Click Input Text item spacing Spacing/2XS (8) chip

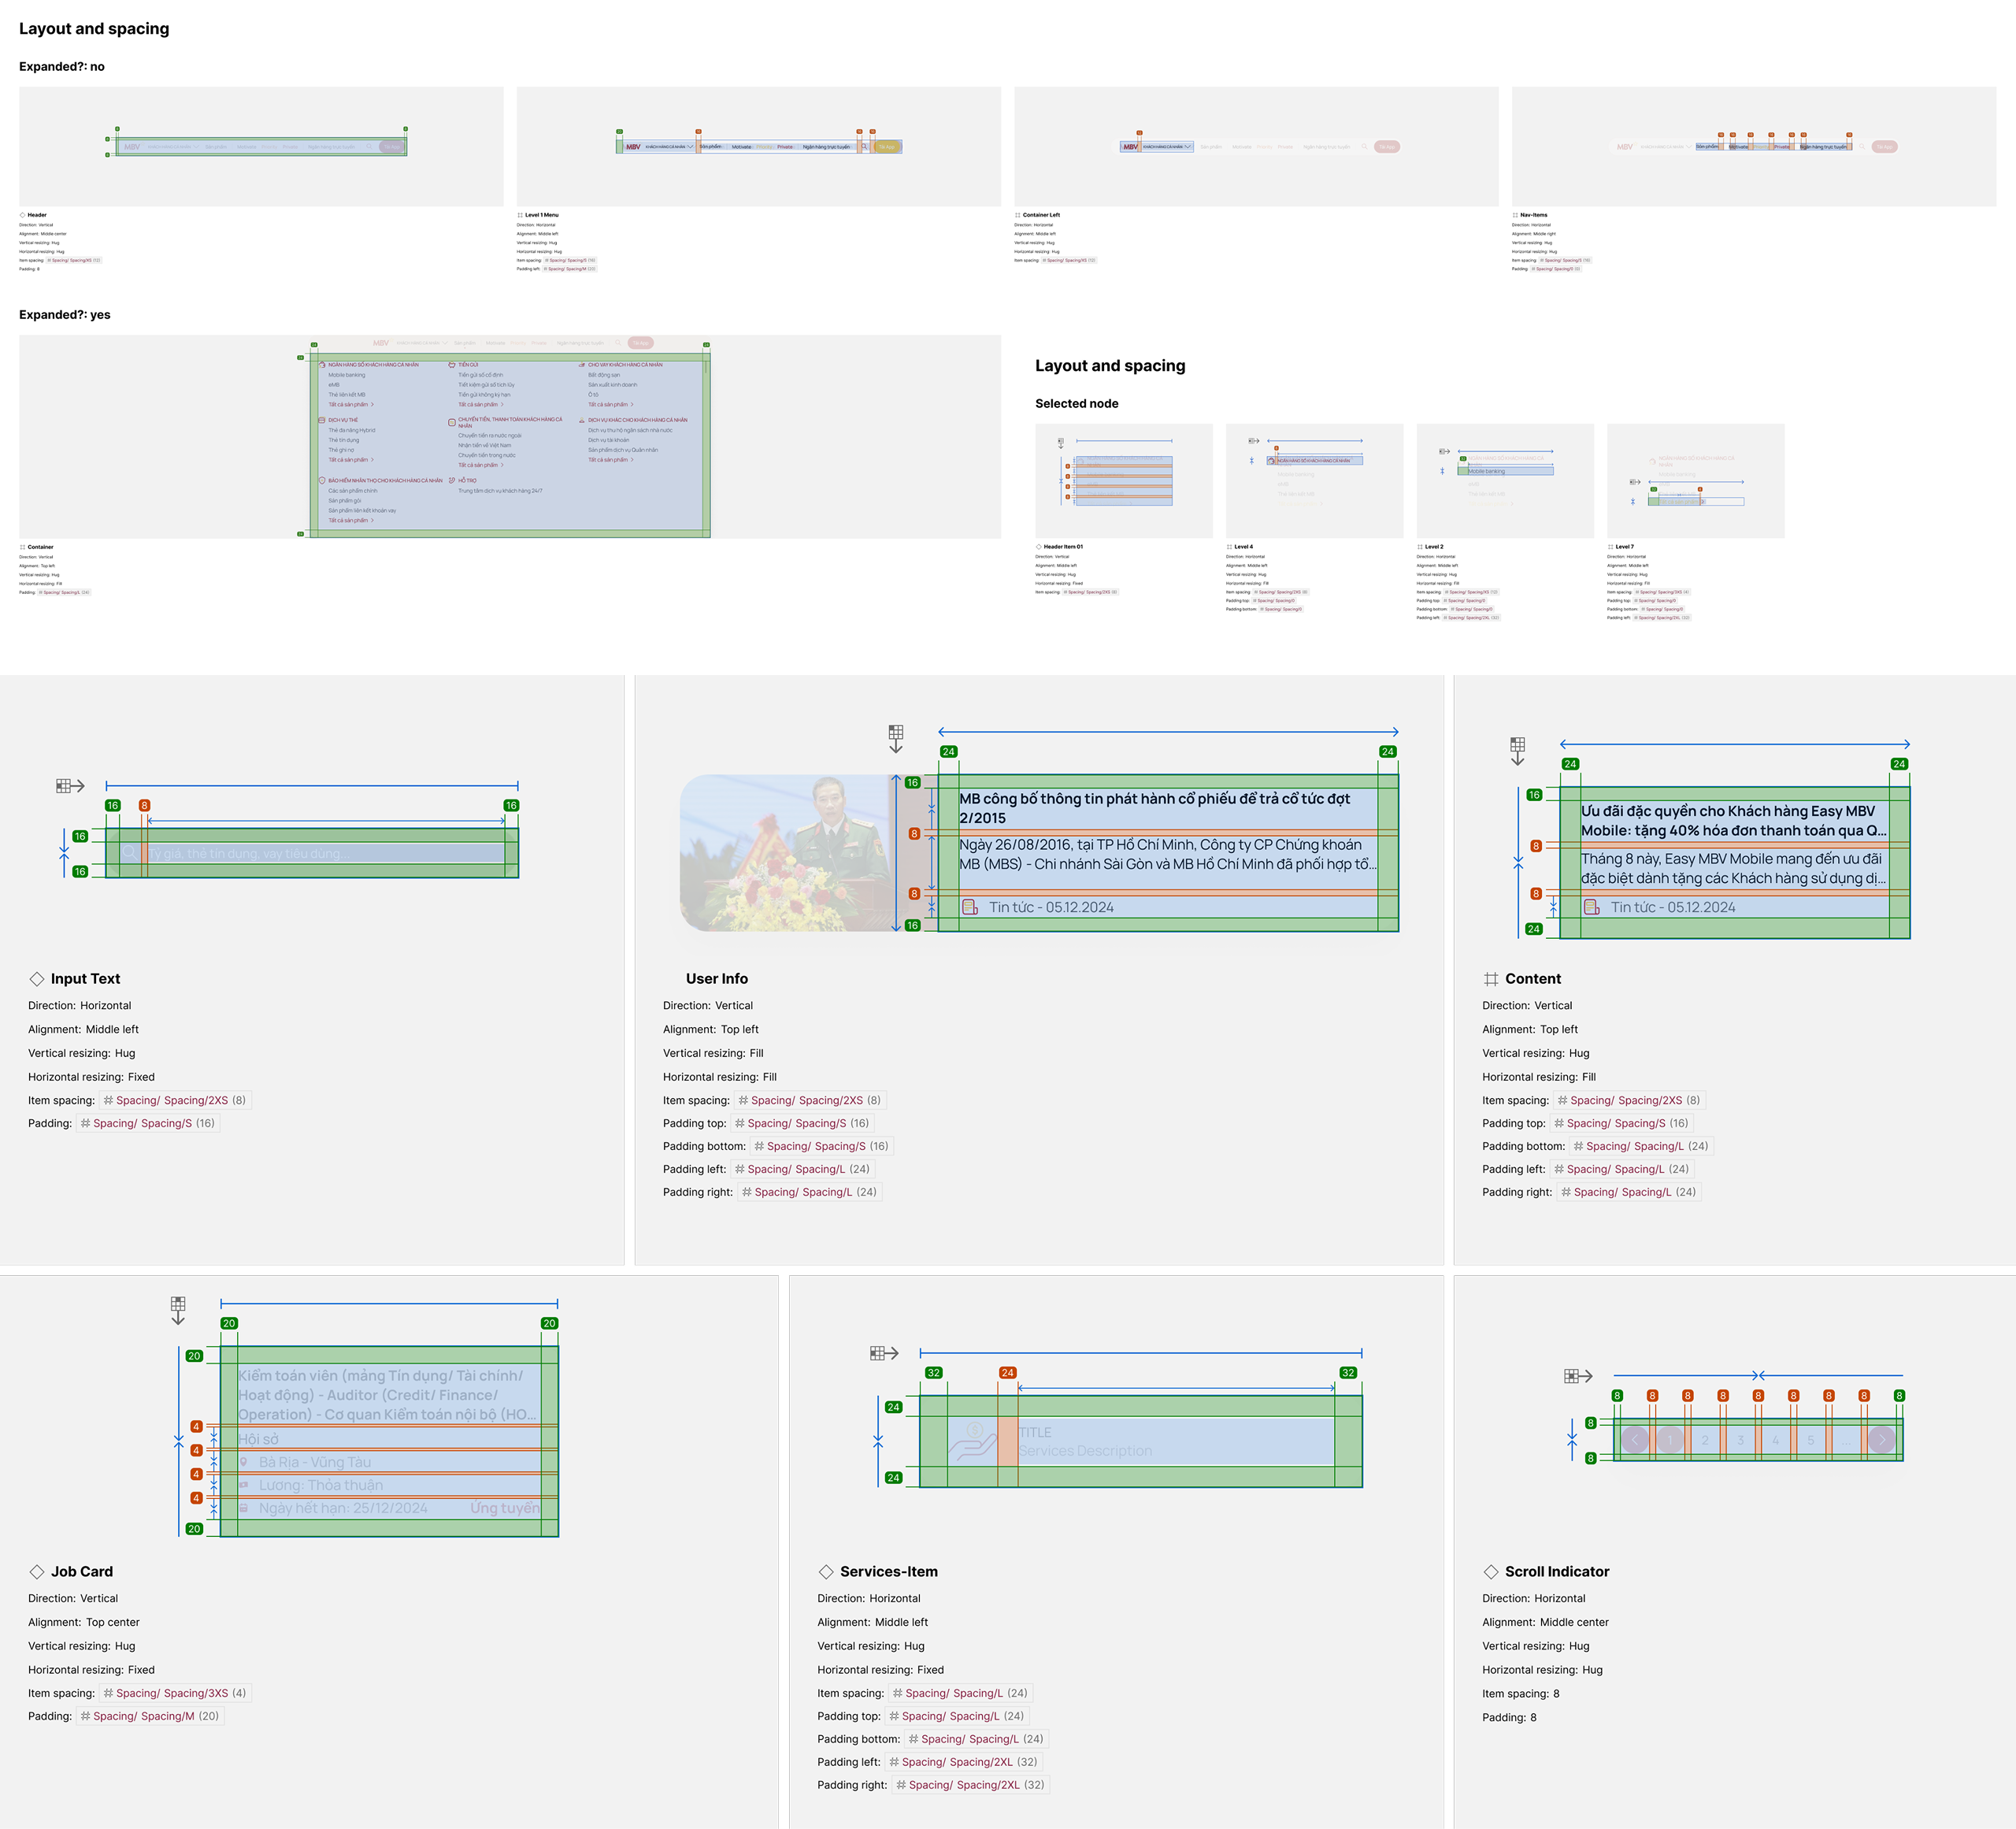[175, 1100]
